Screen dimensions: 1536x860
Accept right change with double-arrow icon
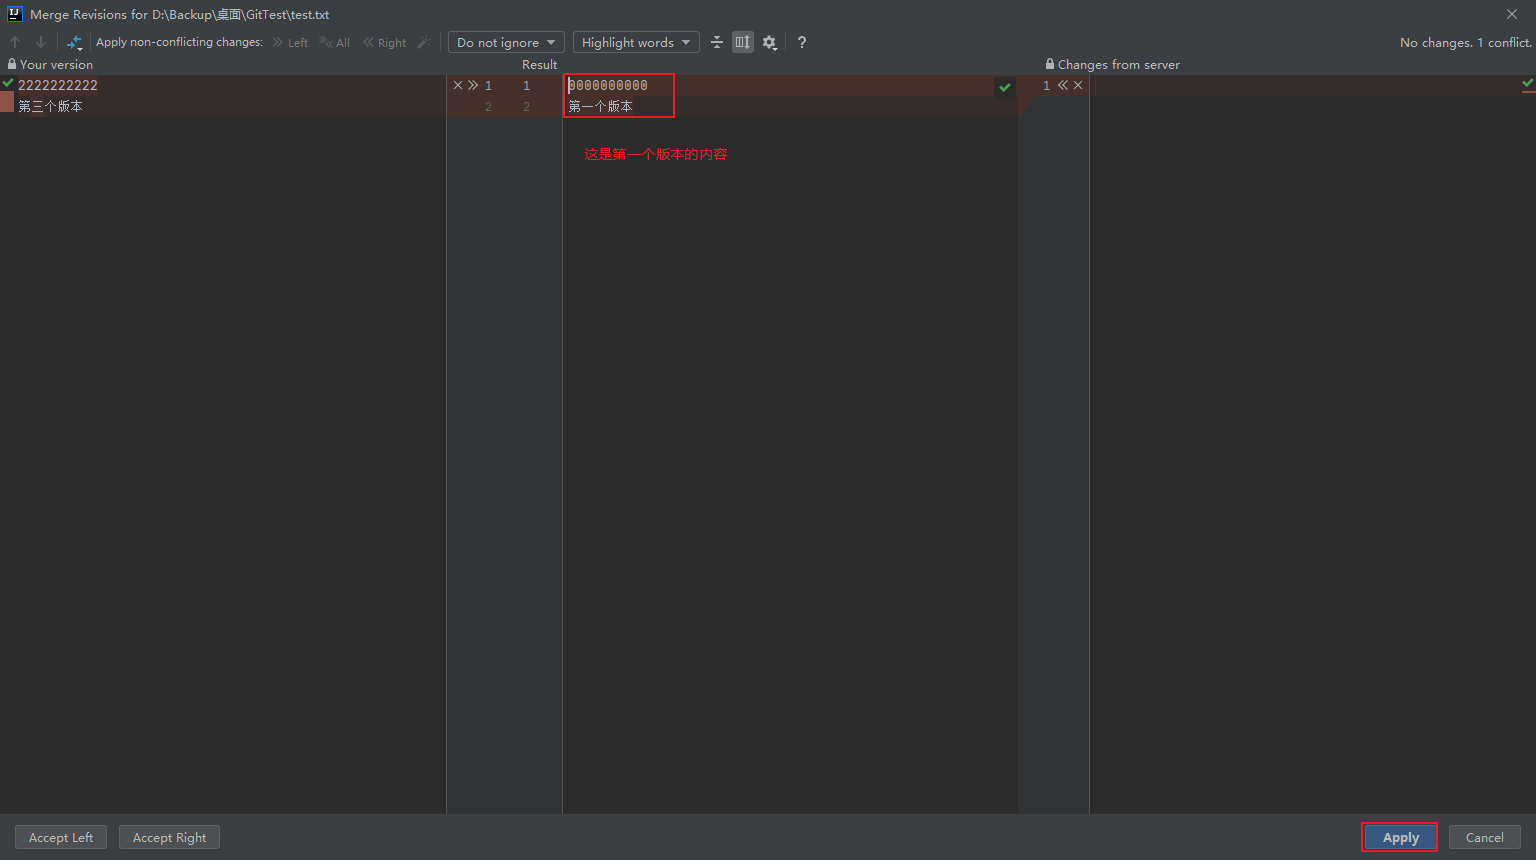click(x=1063, y=85)
